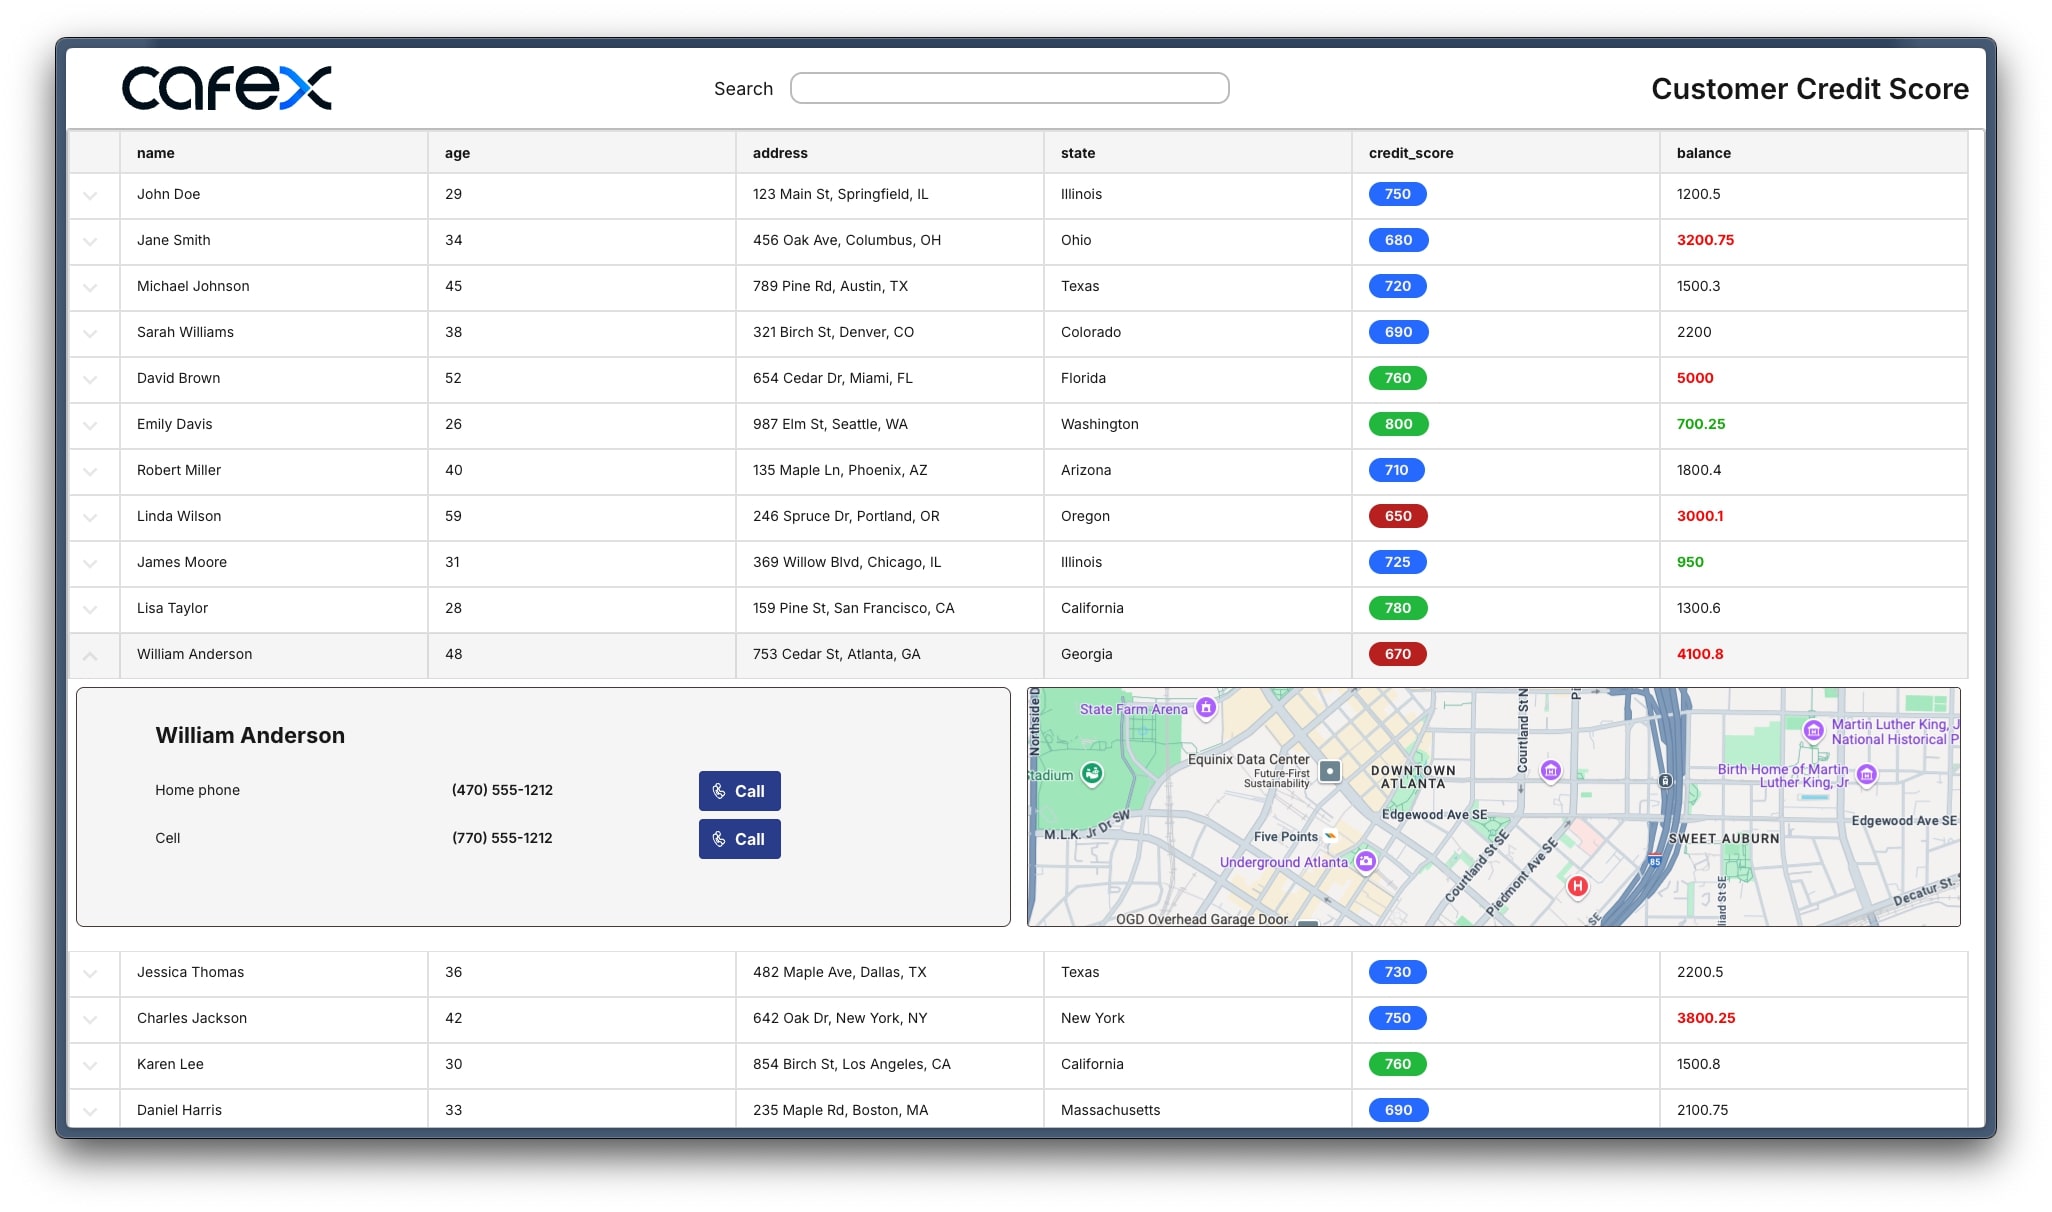The height and width of the screenshot is (1212, 2052).
Task: Expand the Emily Davis row details
Action: 90,426
